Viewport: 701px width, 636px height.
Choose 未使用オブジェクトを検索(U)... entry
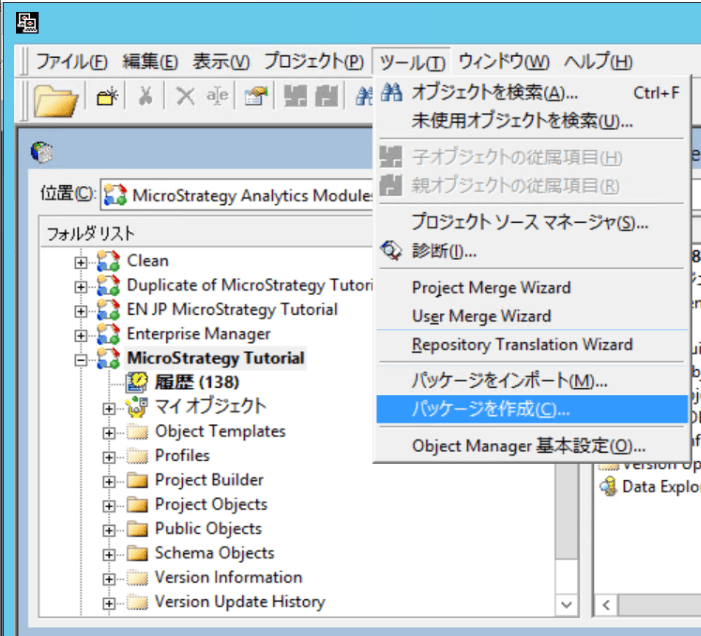click(x=532, y=121)
